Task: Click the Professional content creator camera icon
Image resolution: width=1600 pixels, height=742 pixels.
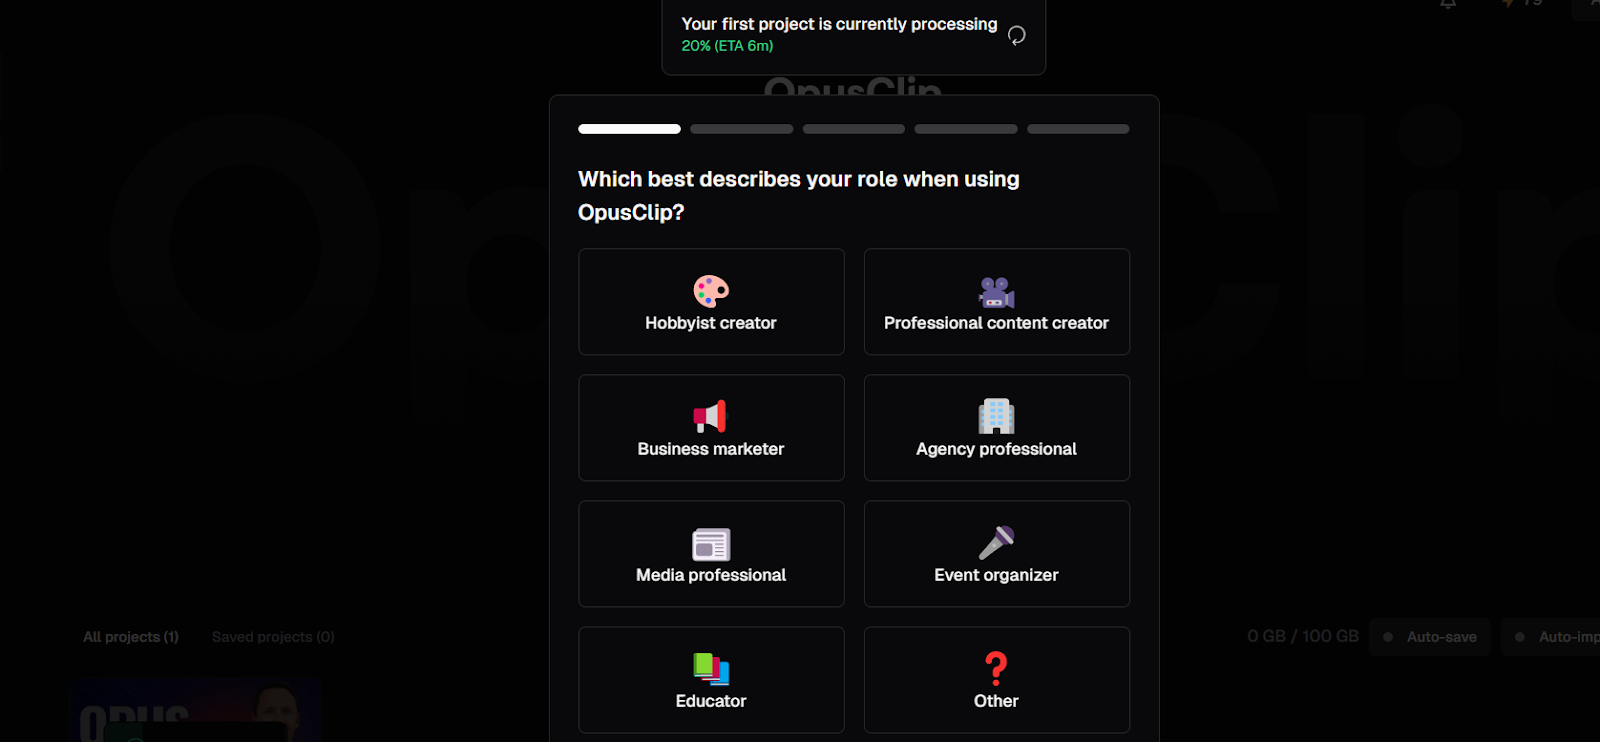Action: [x=996, y=292]
